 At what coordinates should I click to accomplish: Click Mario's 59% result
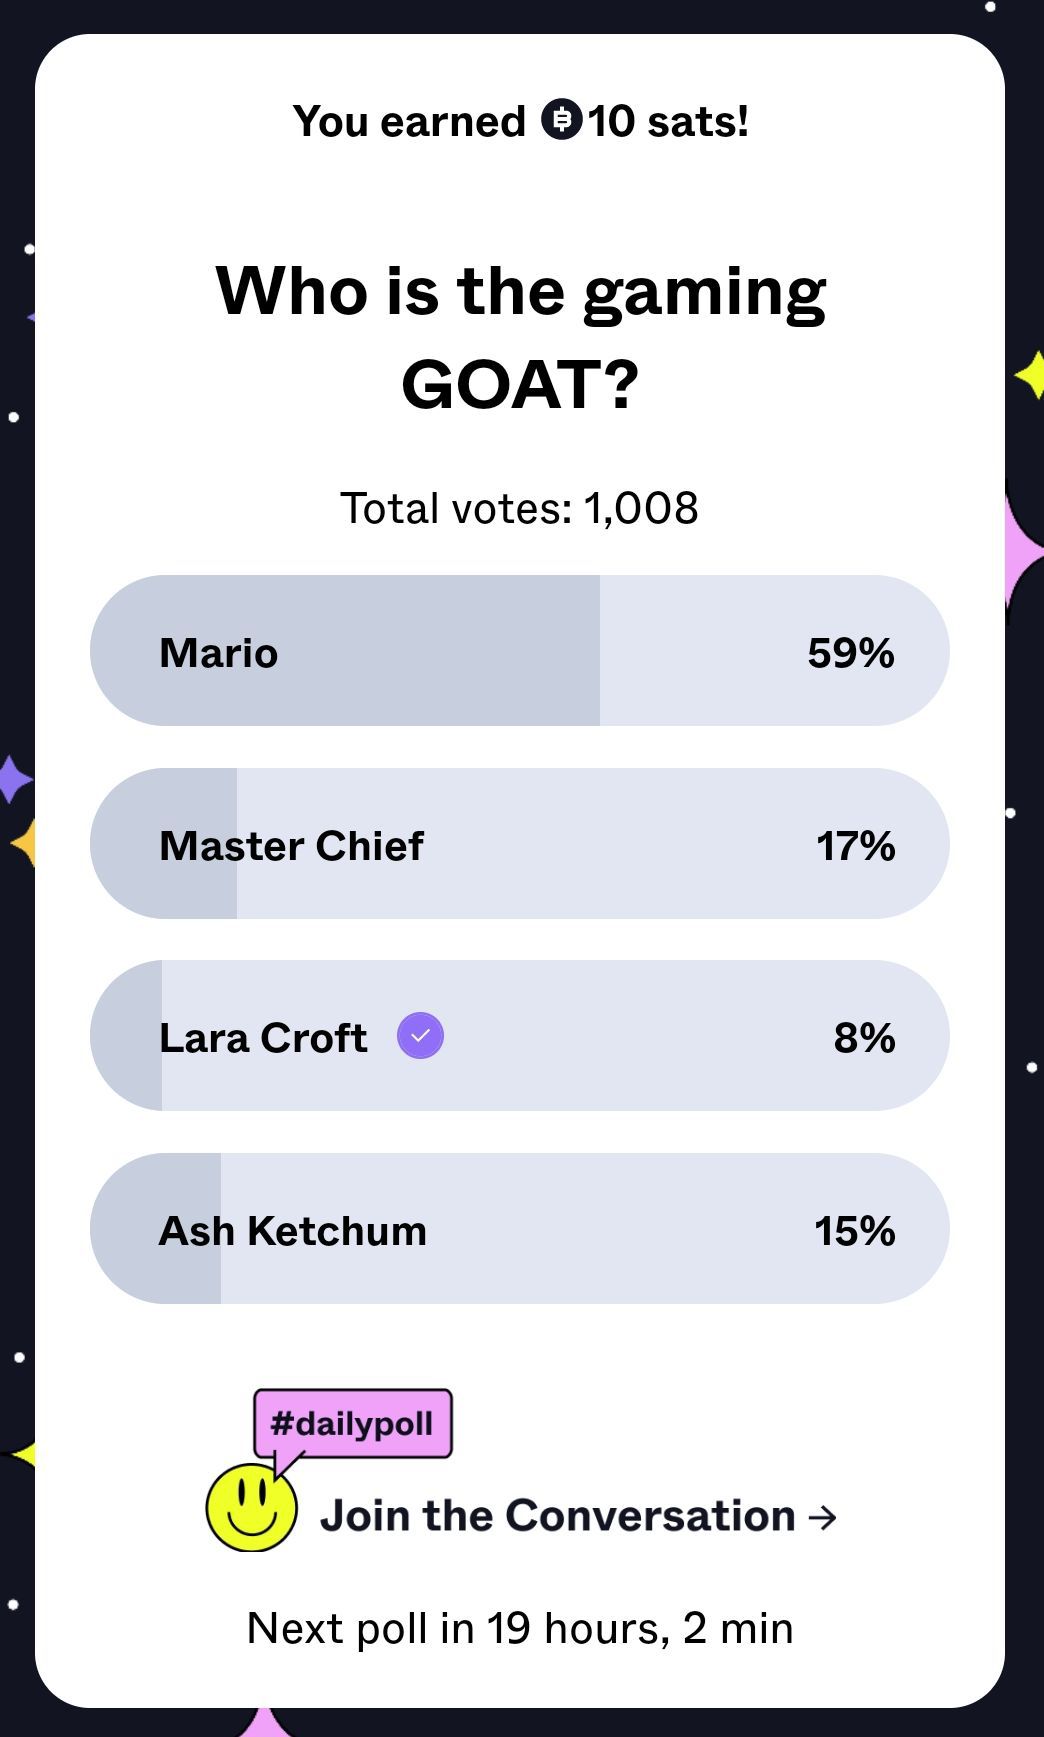coord(850,652)
